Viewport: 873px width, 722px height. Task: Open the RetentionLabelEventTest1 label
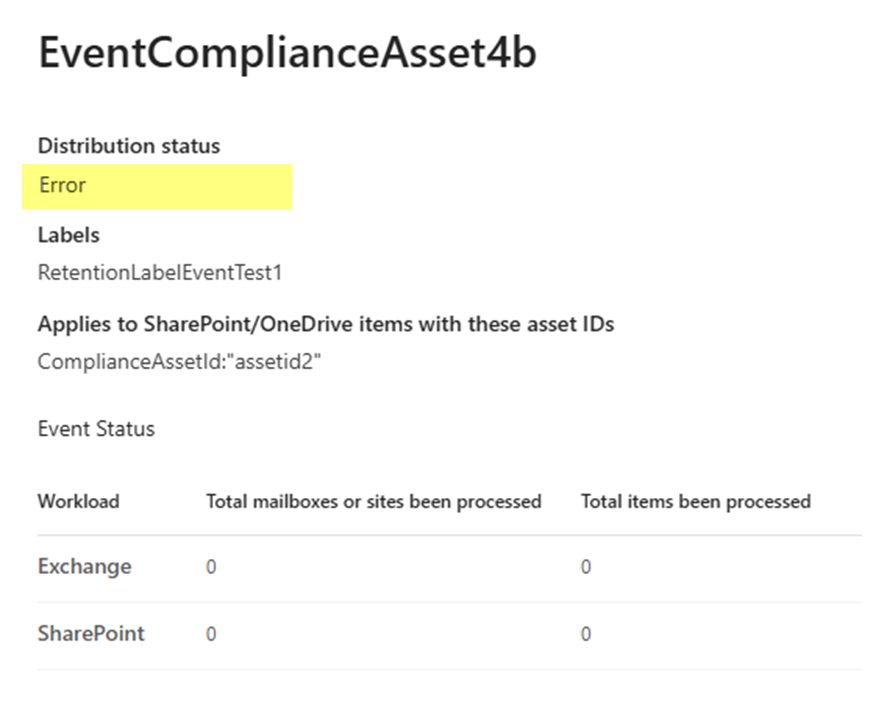point(160,273)
